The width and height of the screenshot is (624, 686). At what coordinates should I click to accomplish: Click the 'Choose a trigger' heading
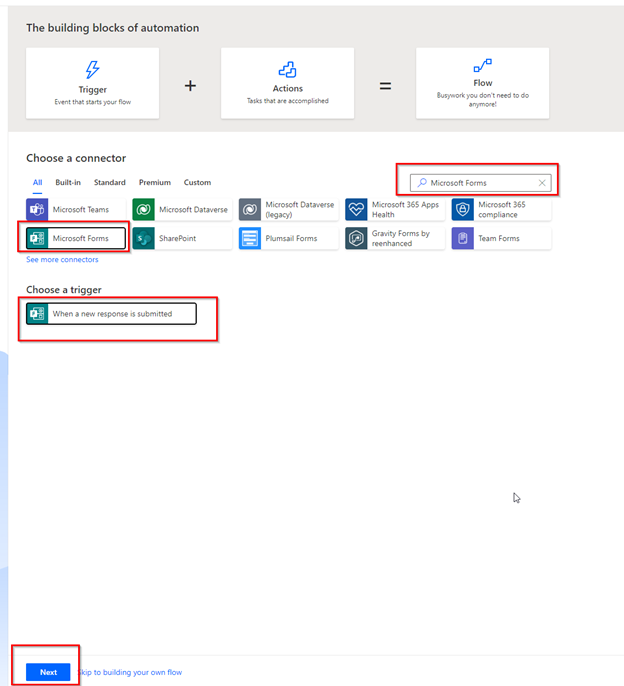coord(64,290)
